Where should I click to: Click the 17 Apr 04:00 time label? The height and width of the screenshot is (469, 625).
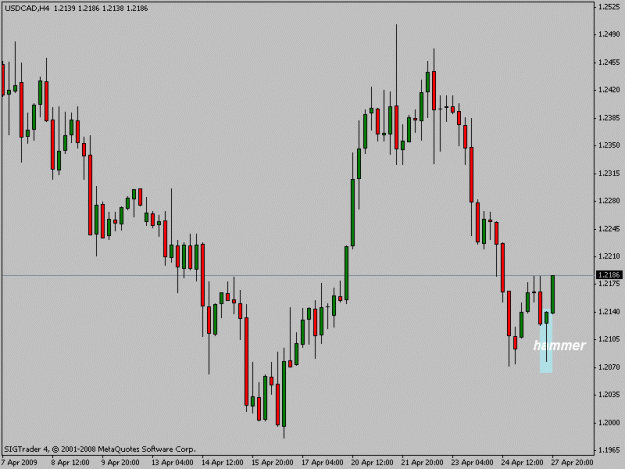[x=322, y=463]
